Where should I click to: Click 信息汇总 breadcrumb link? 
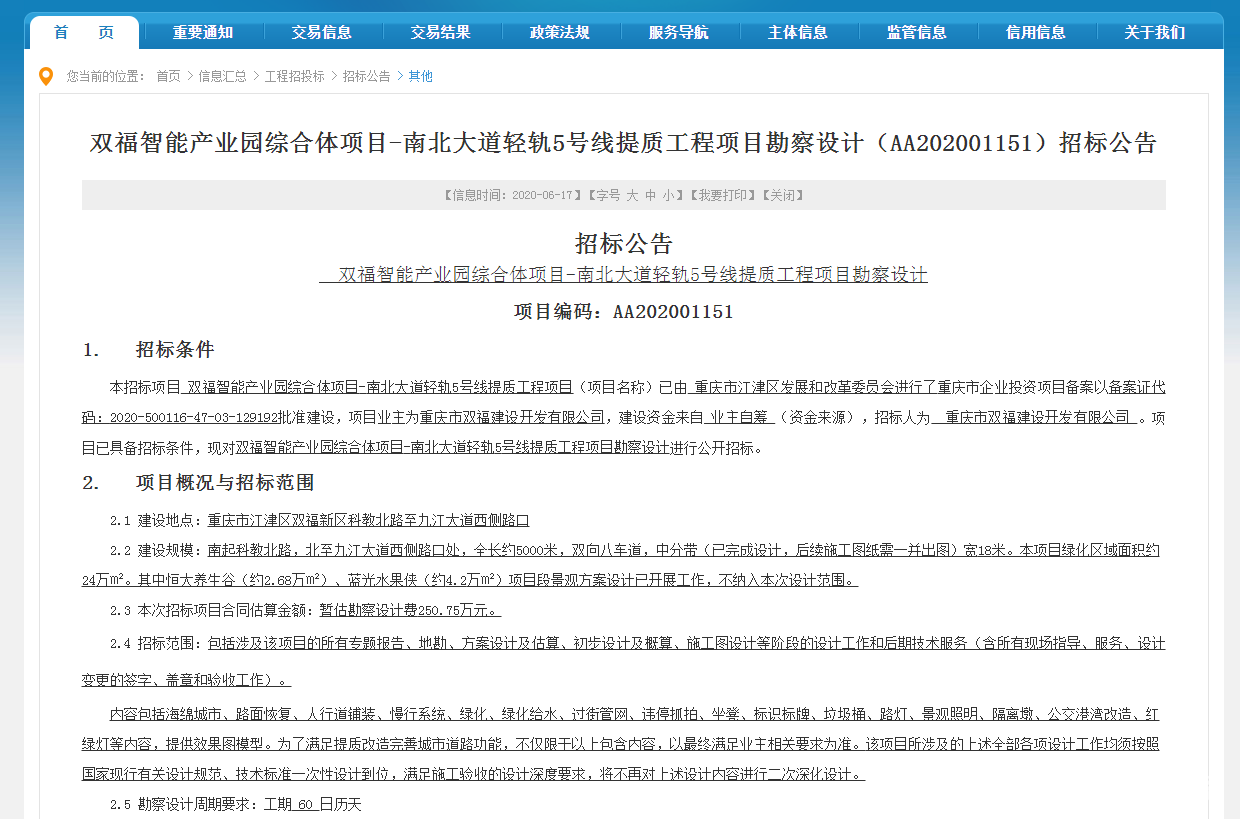coord(222,76)
